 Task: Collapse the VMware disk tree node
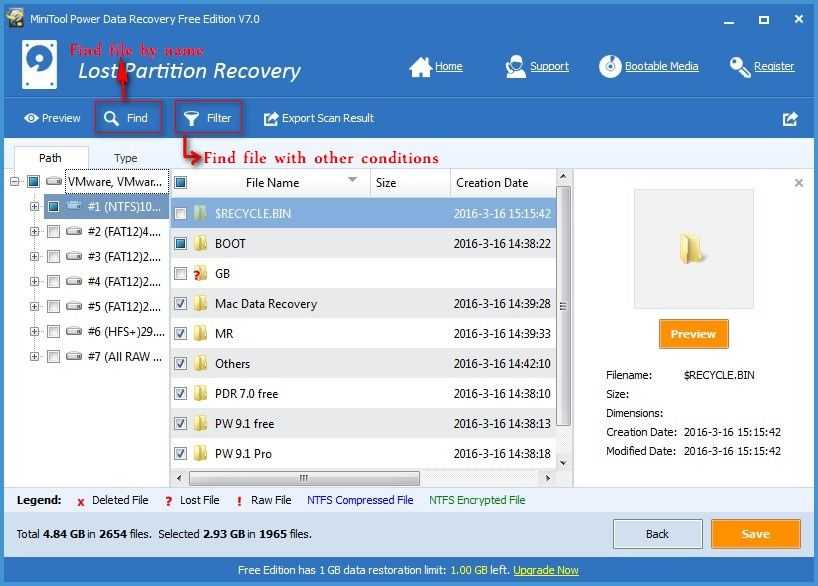point(15,182)
